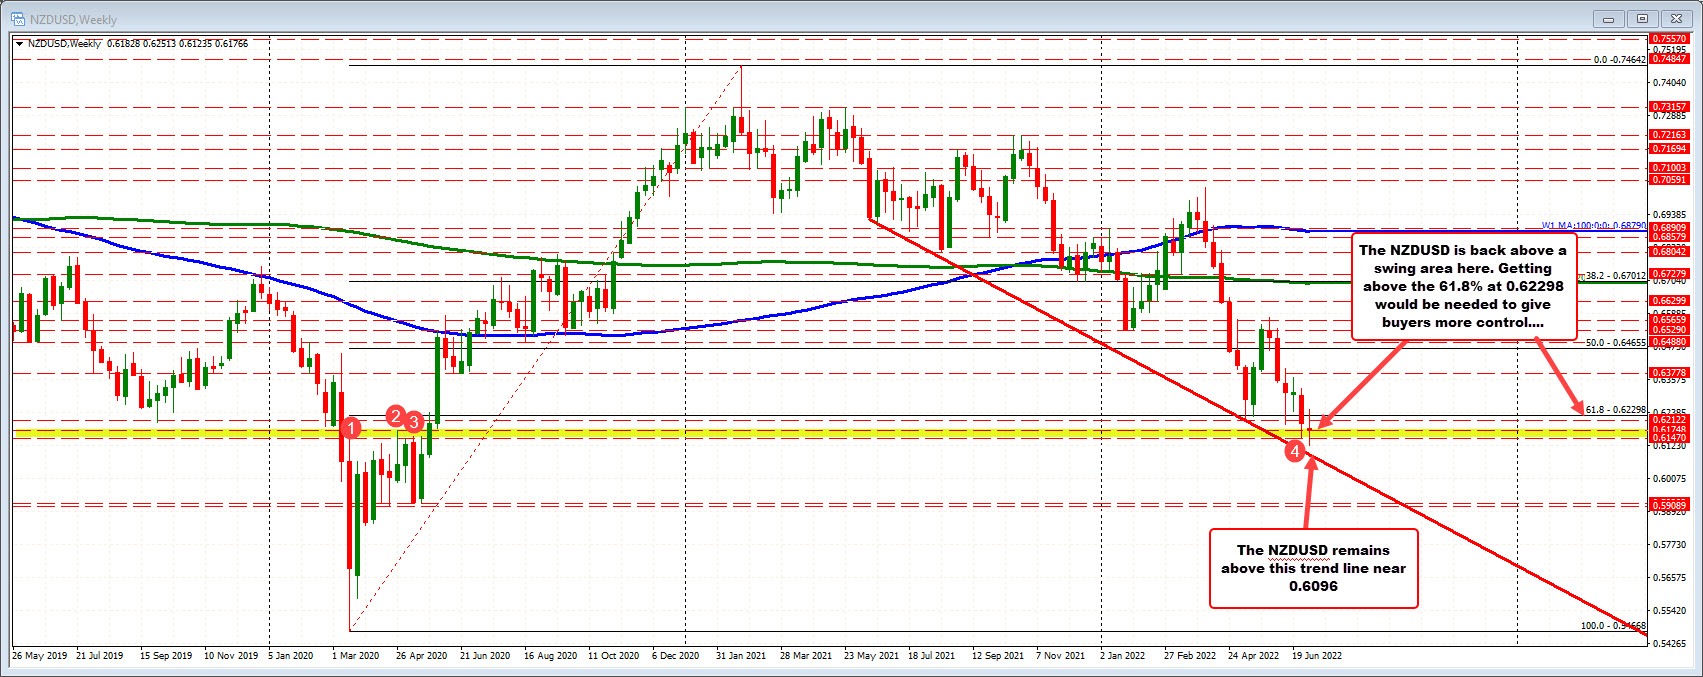
Task: Select red circle marker number 4
Action: 1295,452
